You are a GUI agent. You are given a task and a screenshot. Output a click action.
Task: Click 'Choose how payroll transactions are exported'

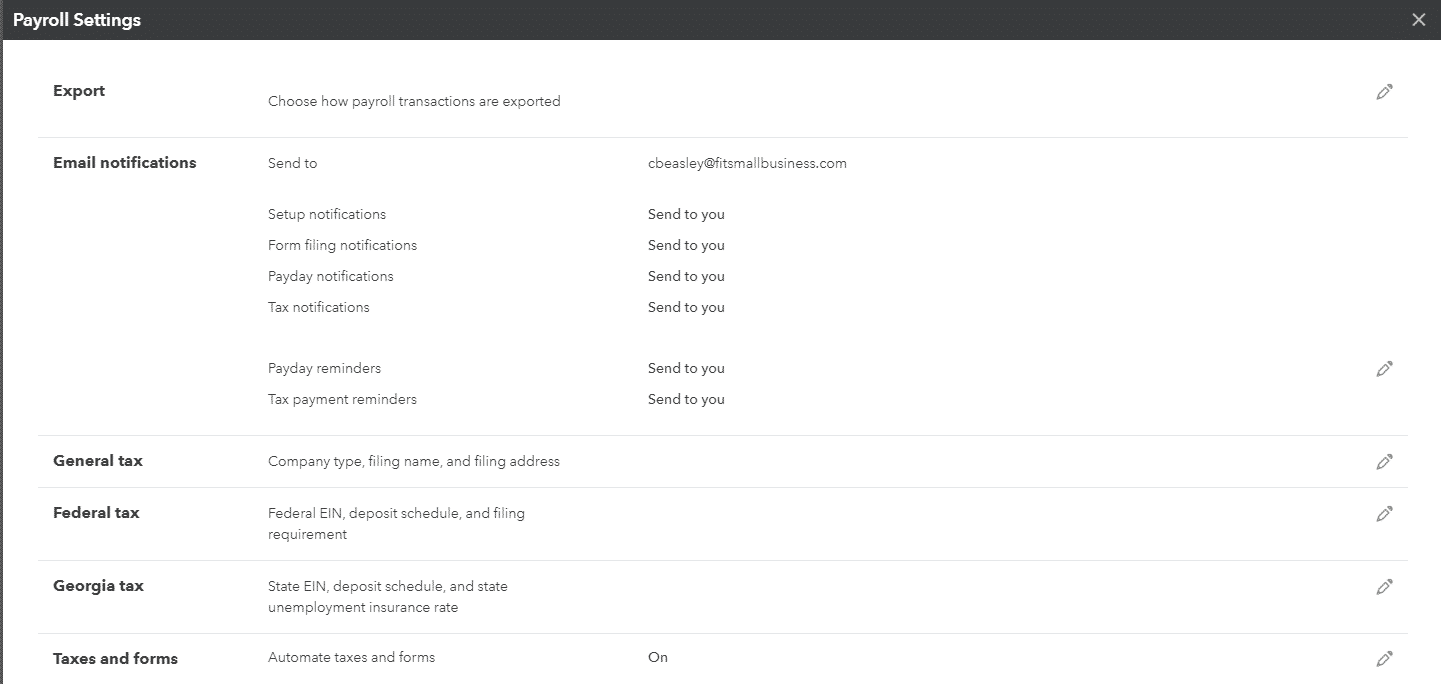pyautogui.click(x=414, y=101)
